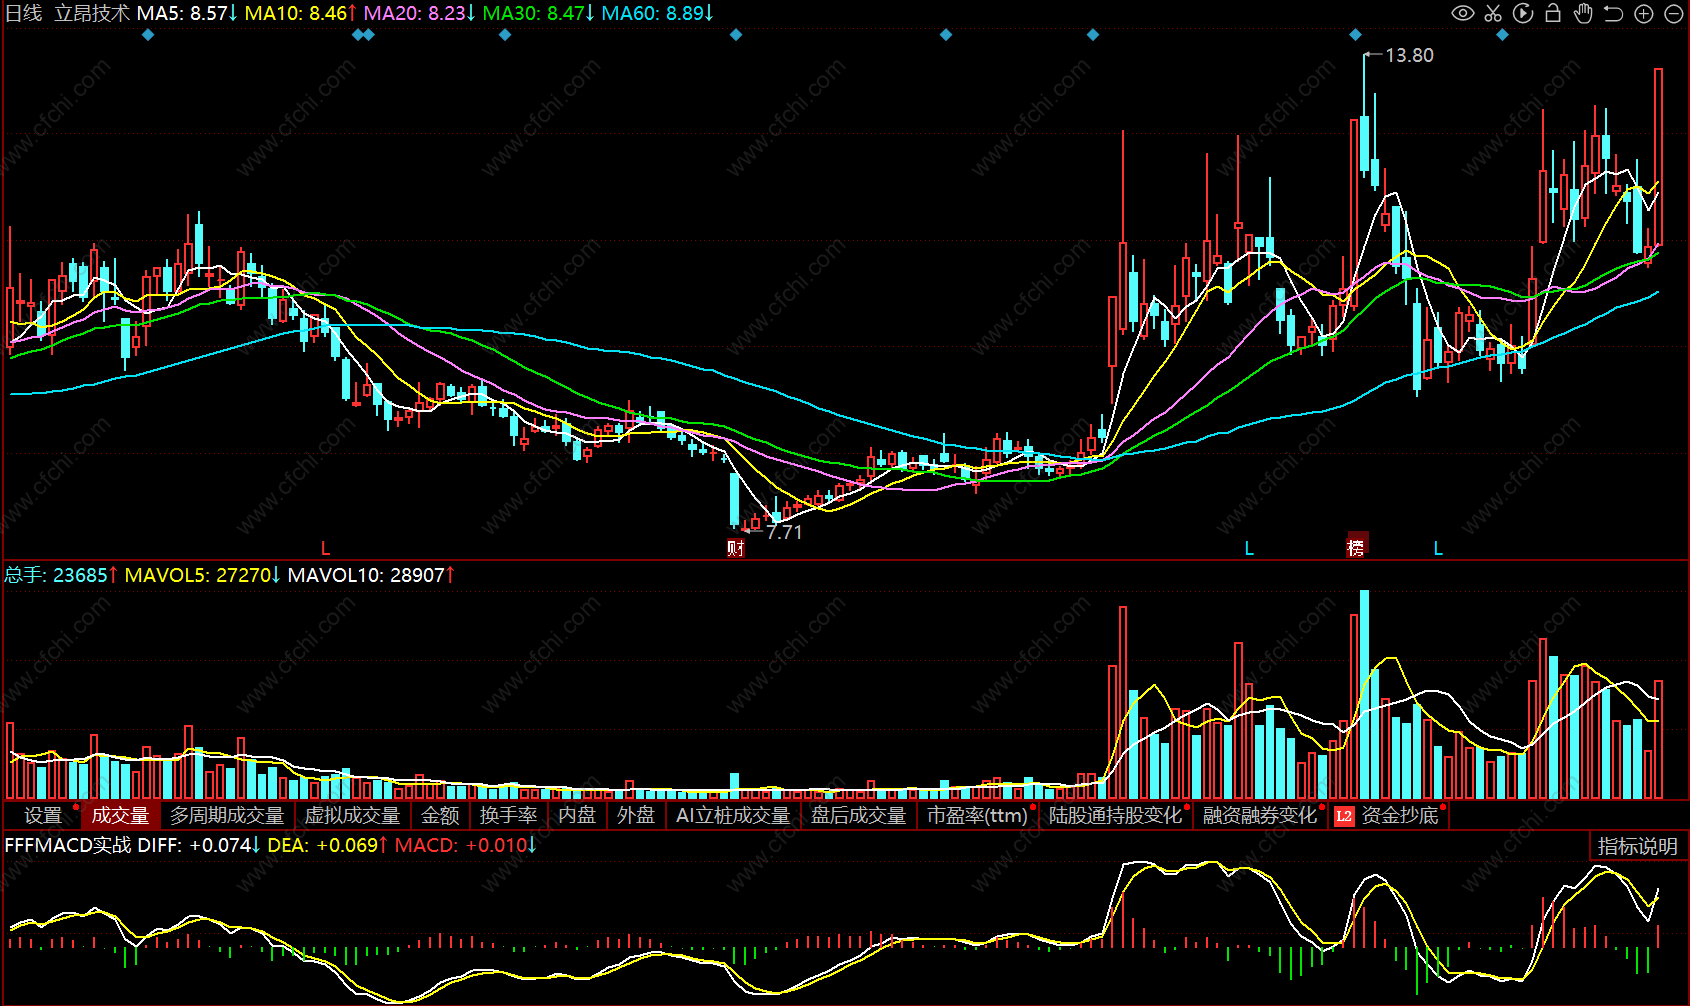Select the scissors range-cut tool
Image resolution: width=1690 pixels, height=1006 pixels.
[1493, 13]
